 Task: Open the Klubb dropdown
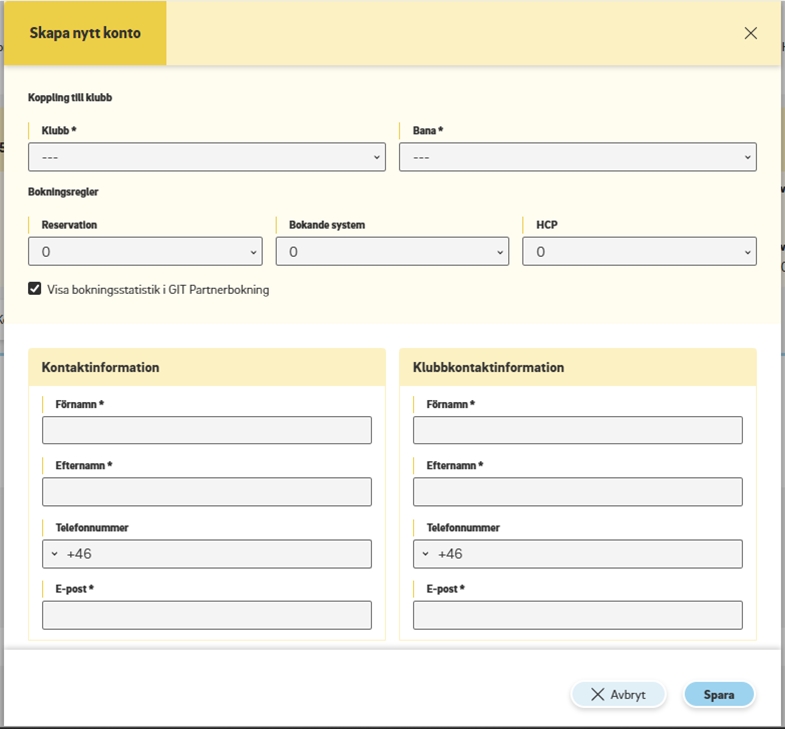207,157
